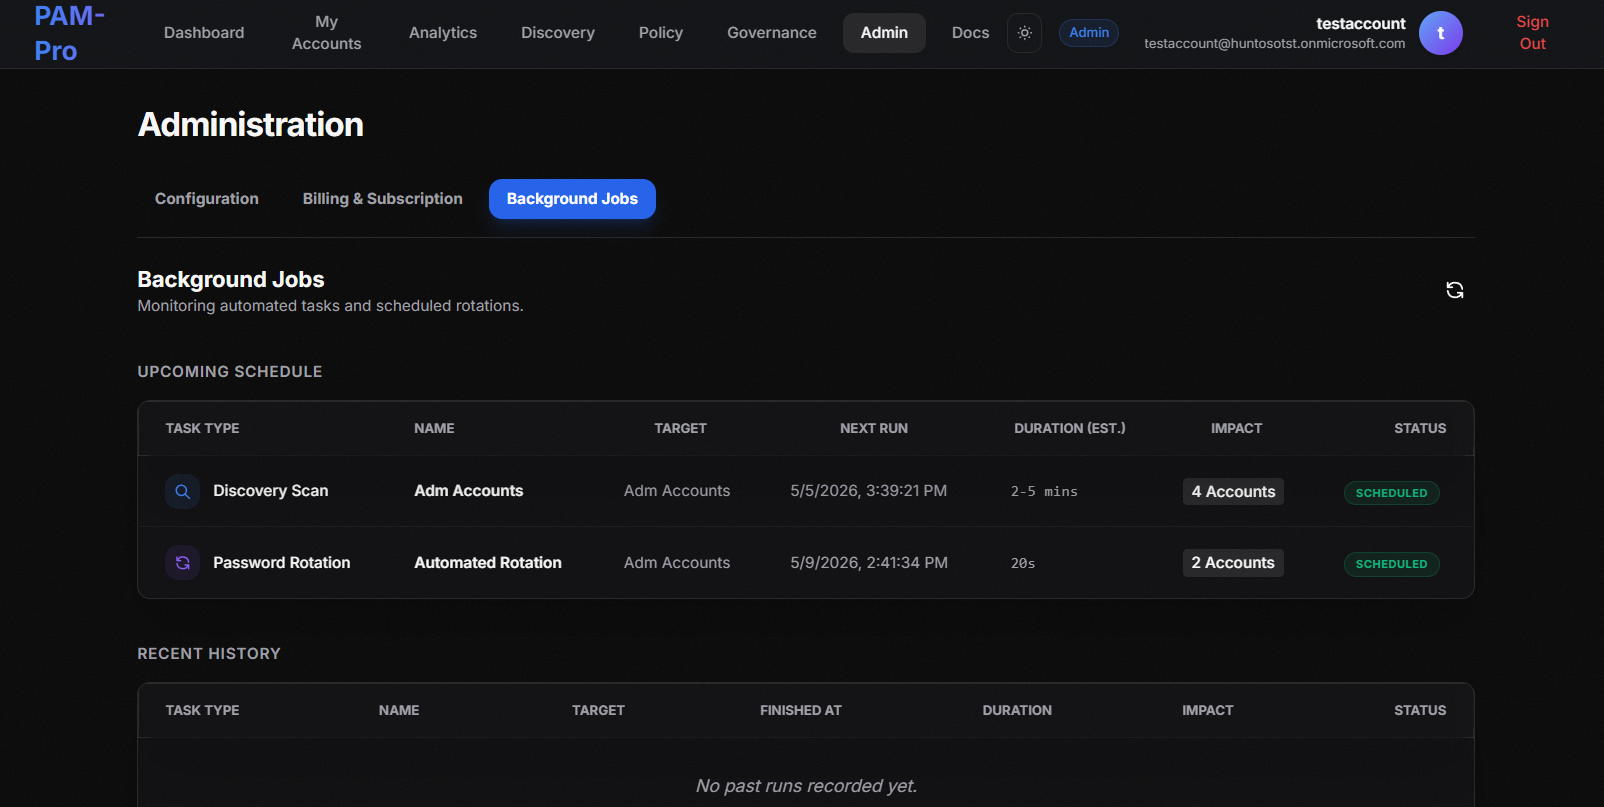
Task: Click the Password Rotation cycle icon
Action: pyautogui.click(x=182, y=563)
